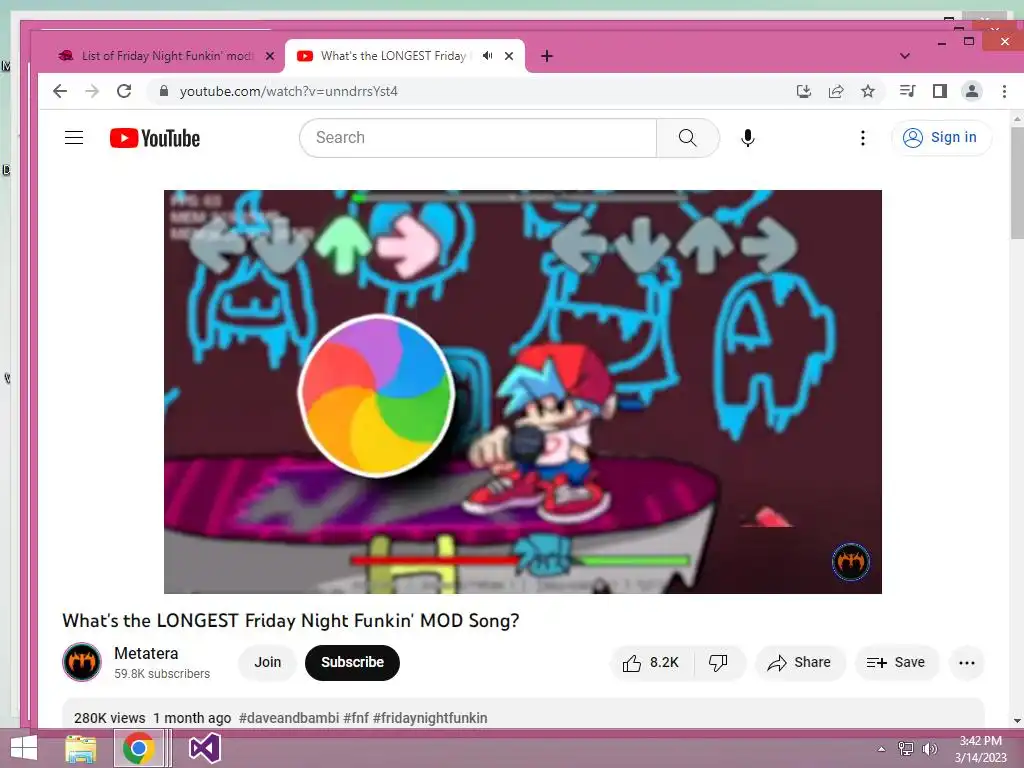Click the browser forward arrow

(92, 91)
